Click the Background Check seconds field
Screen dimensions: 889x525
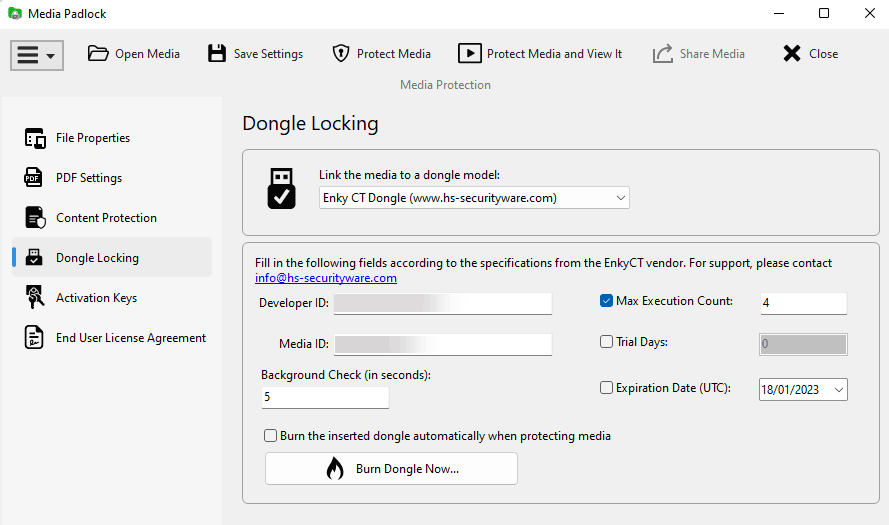pyautogui.click(x=325, y=397)
